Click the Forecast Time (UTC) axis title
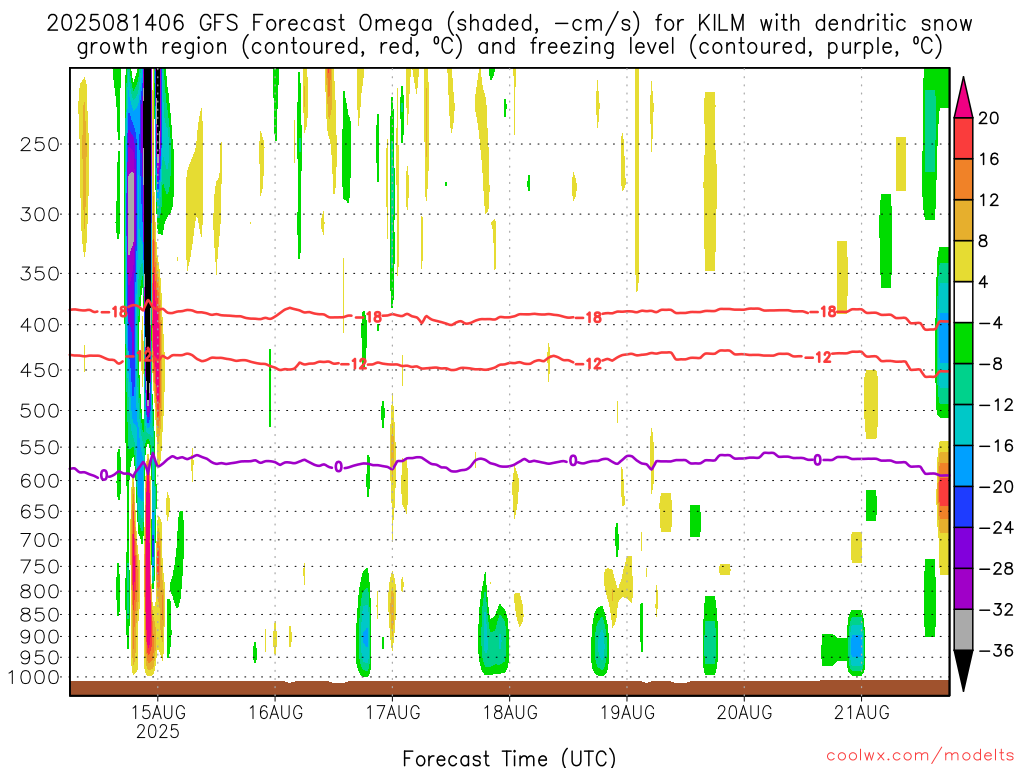Image resolution: width=1024 pixels, height=768 pixels. pyautogui.click(x=509, y=758)
